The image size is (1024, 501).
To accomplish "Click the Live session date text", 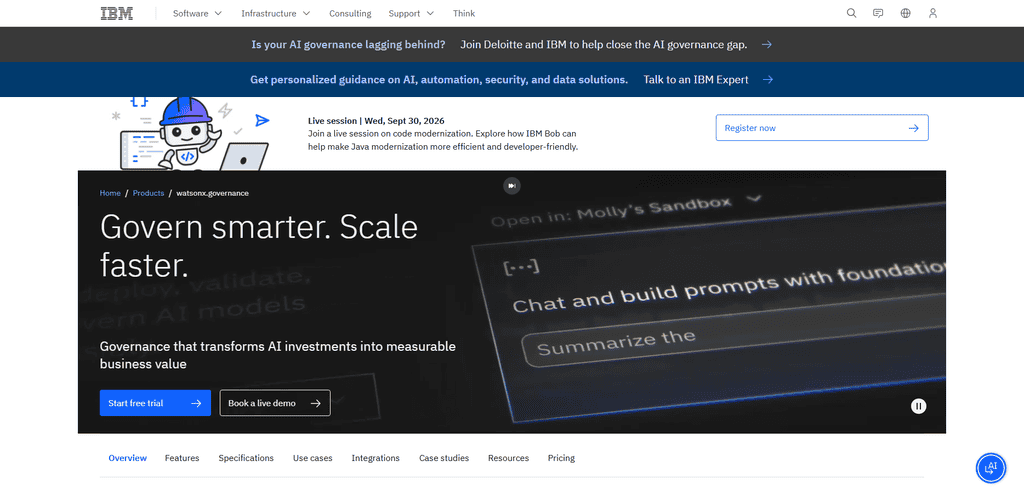I will [x=376, y=121].
